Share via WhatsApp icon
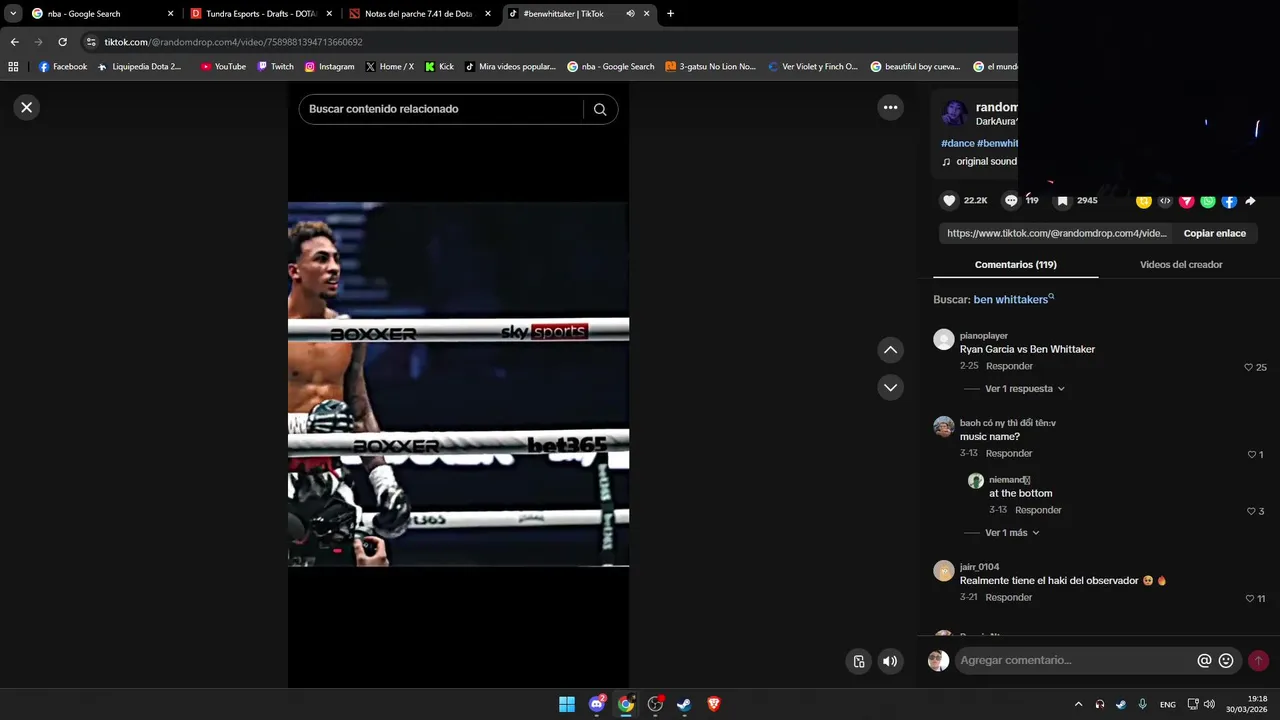The image size is (1280, 720). (x=1208, y=201)
